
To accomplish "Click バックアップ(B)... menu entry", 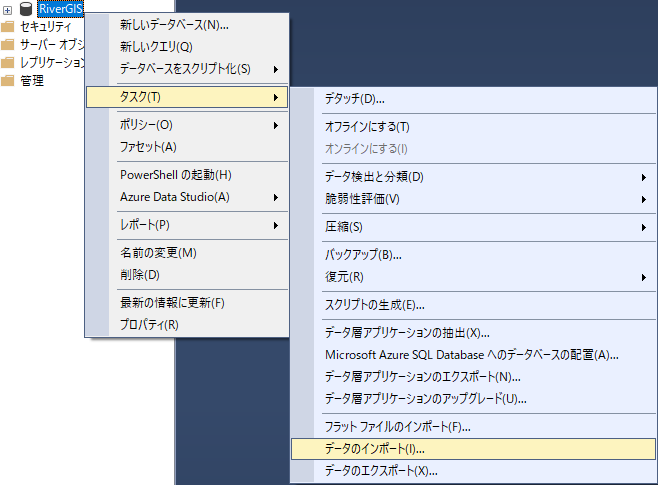I will [363, 255].
